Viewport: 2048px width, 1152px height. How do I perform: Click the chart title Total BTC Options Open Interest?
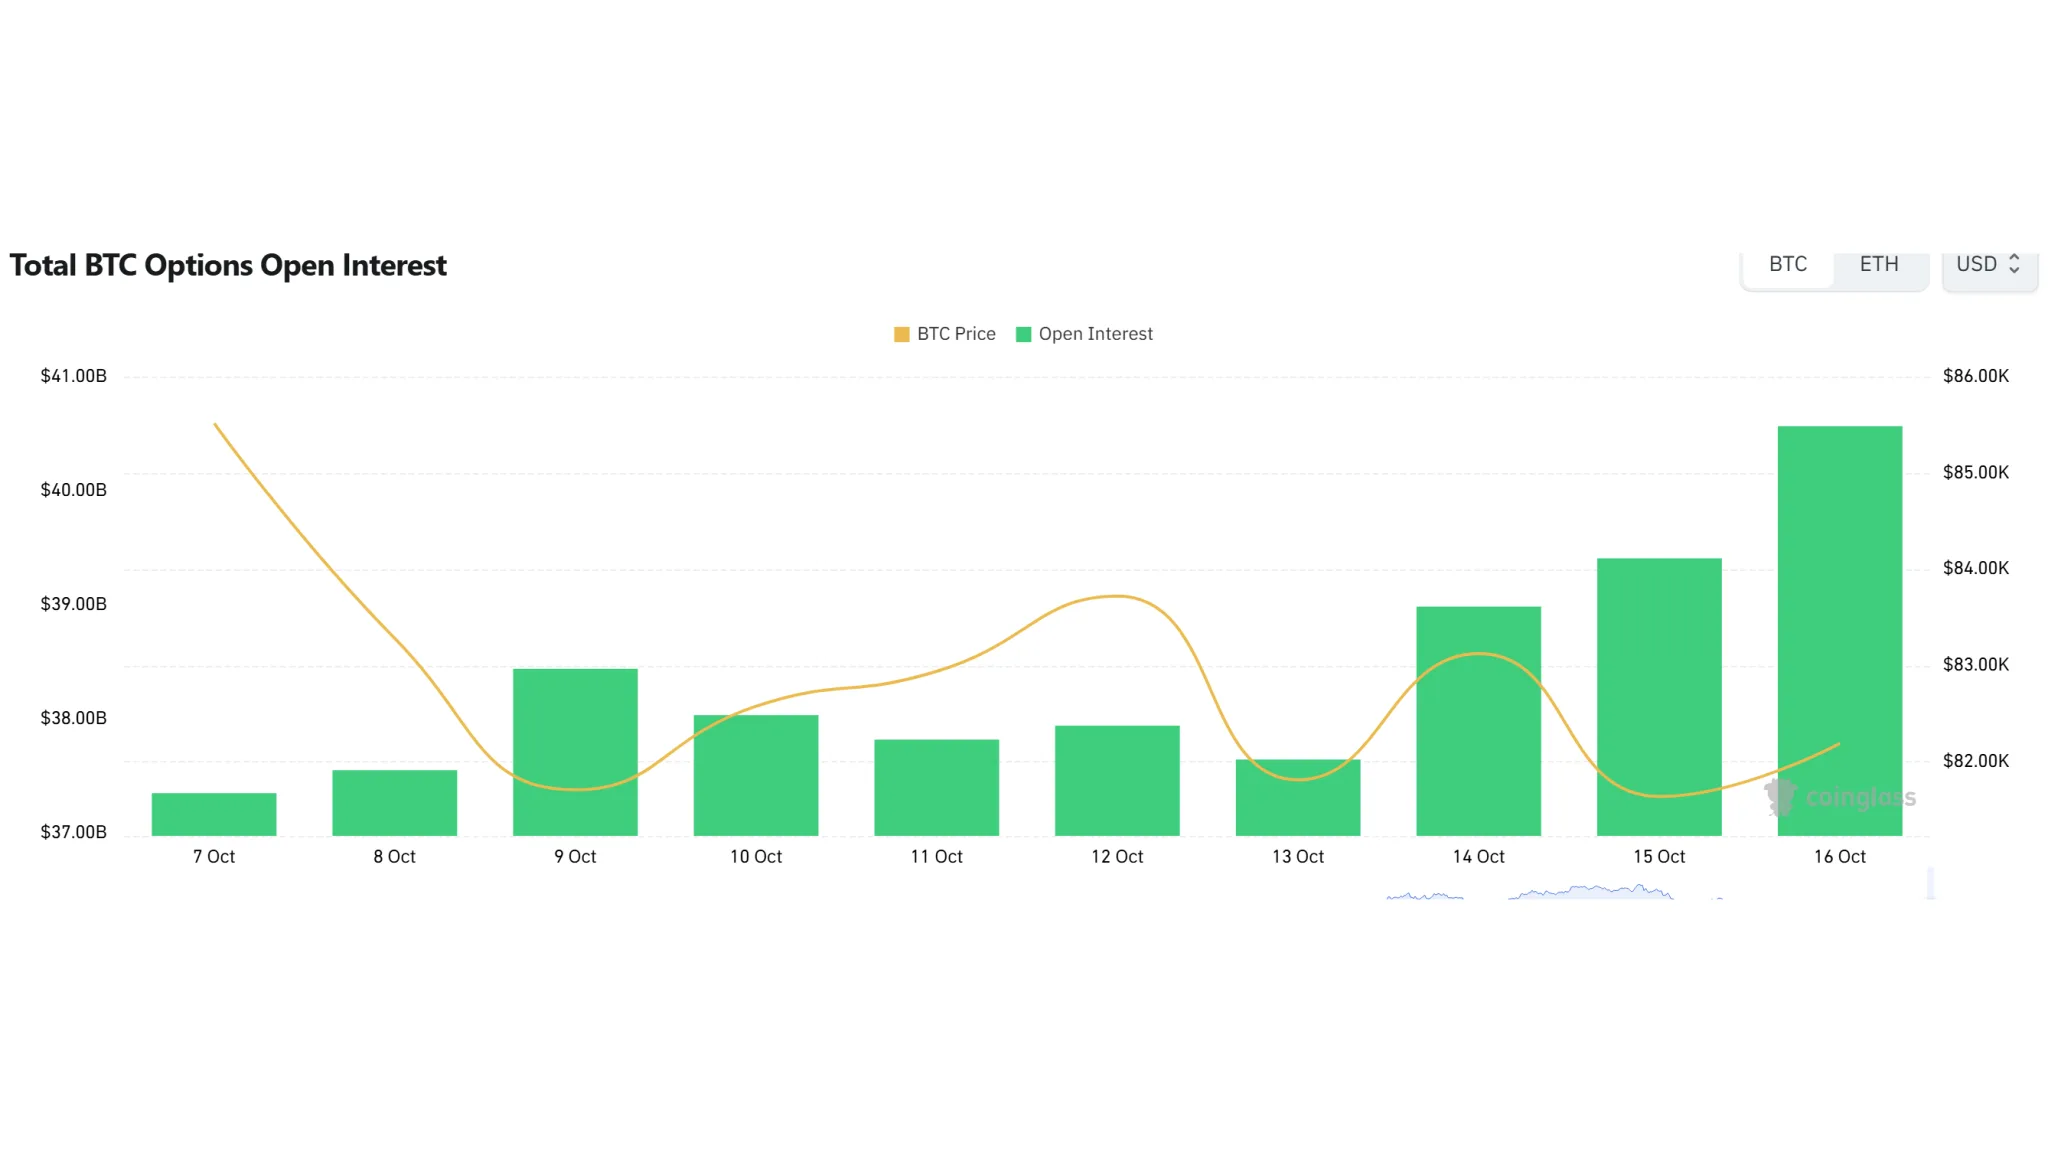228,266
